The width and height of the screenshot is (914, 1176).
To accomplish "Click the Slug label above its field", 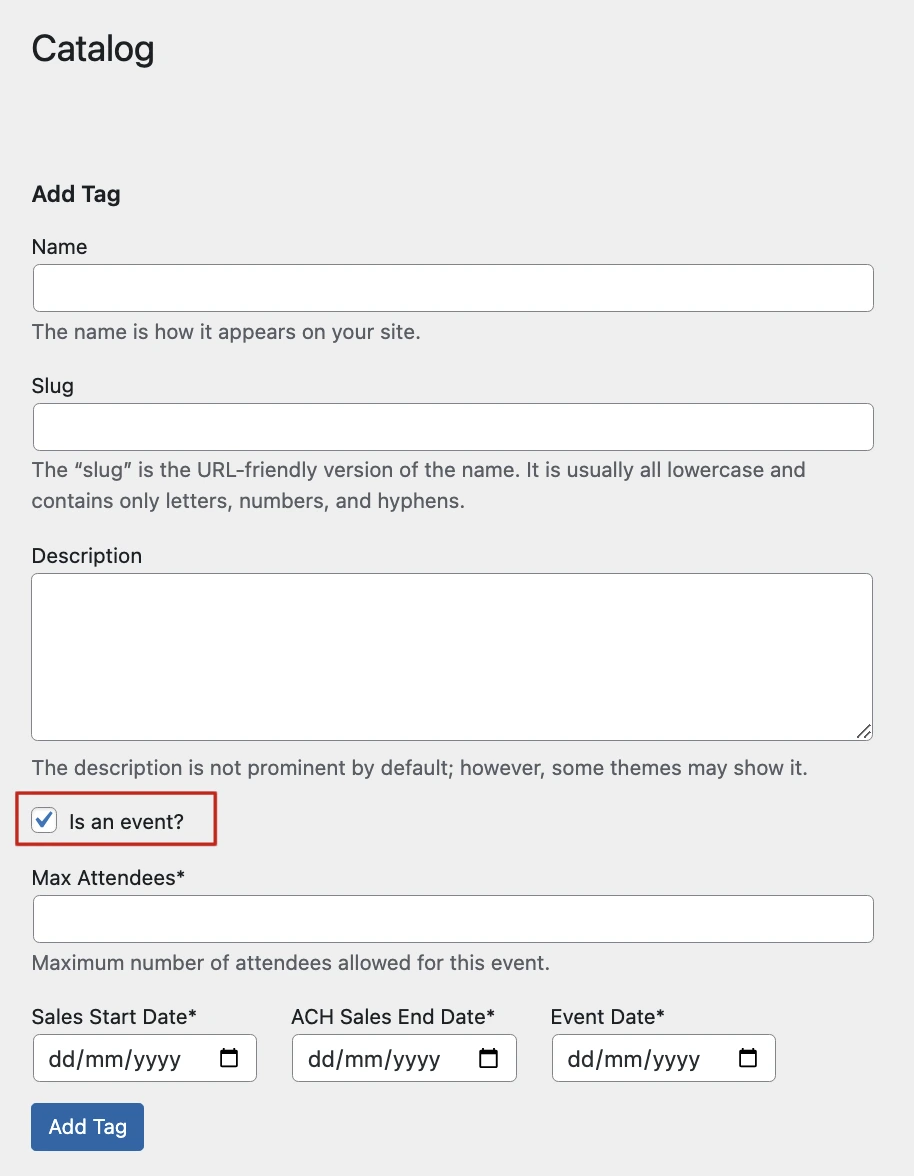I will (x=52, y=386).
